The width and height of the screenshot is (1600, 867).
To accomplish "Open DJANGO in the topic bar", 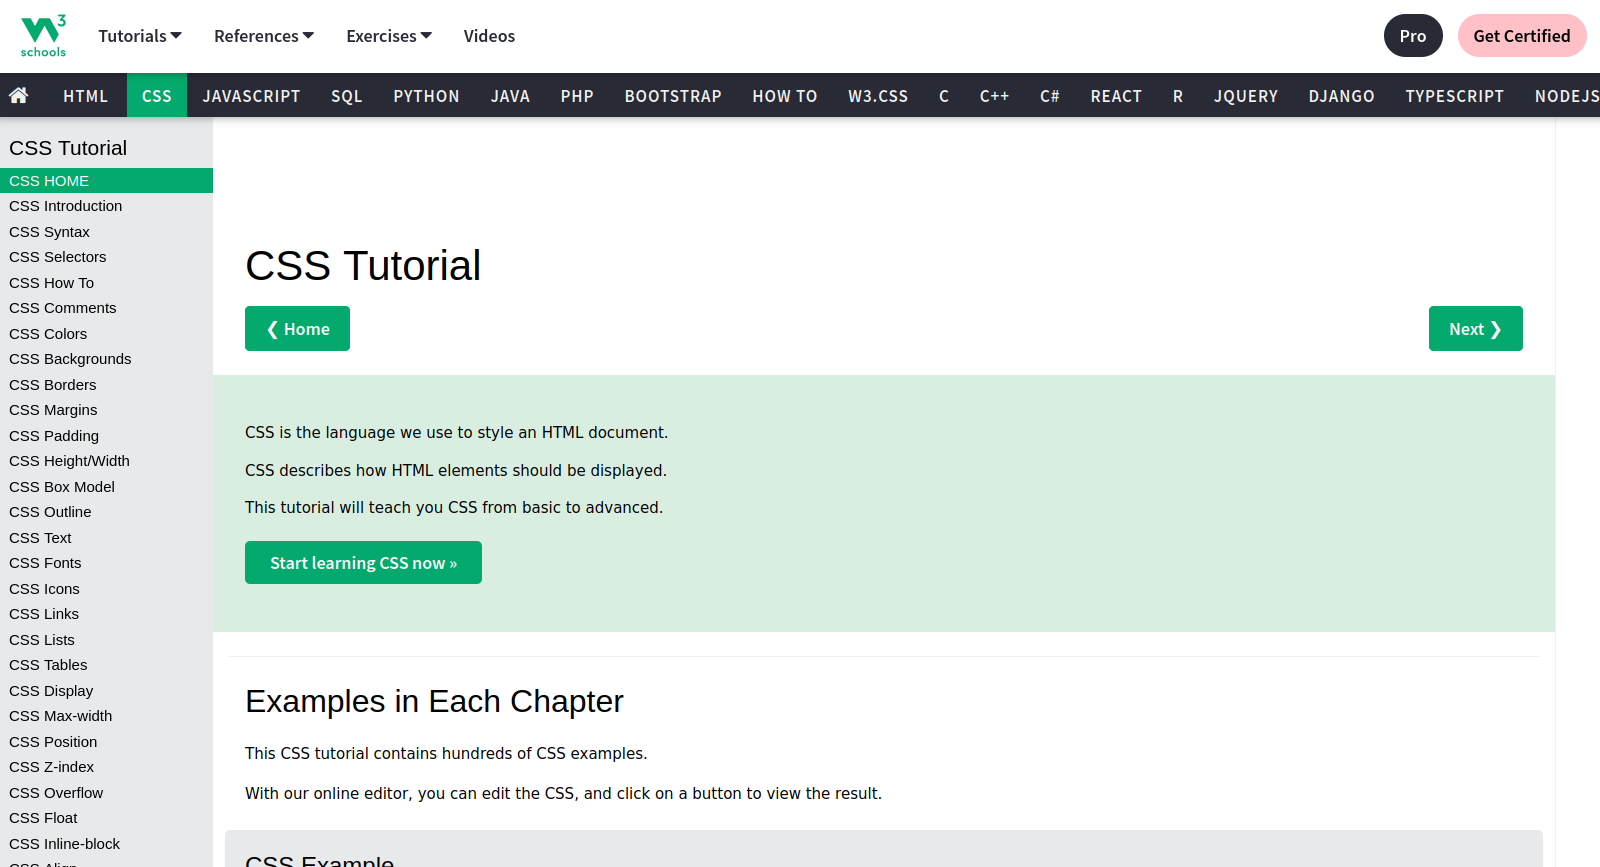I will tap(1342, 96).
